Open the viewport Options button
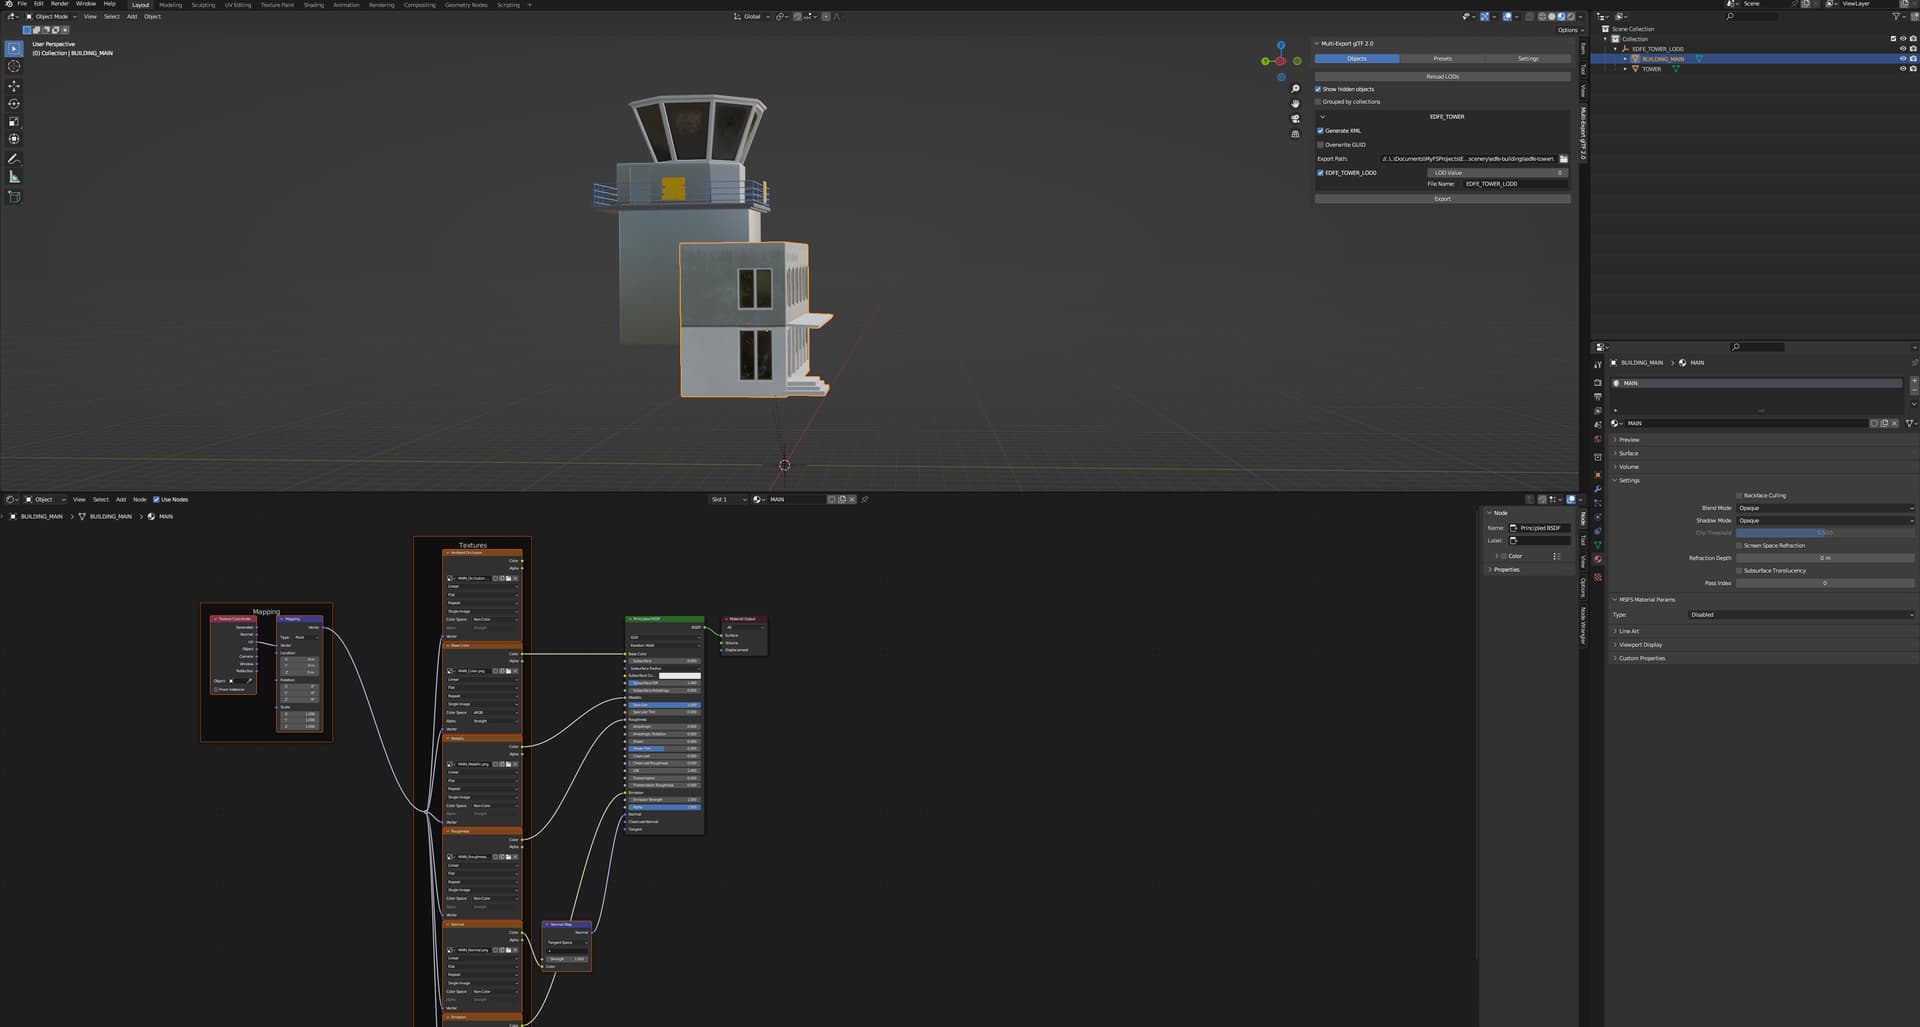The width and height of the screenshot is (1920, 1027). click(x=1568, y=30)
